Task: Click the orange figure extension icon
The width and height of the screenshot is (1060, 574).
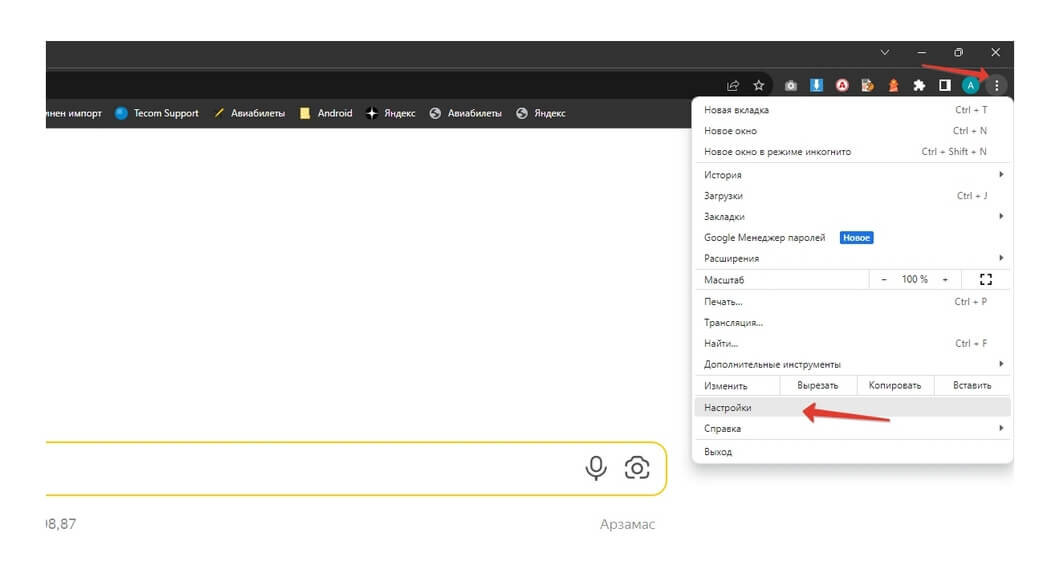Action: [x=893, y=85]
